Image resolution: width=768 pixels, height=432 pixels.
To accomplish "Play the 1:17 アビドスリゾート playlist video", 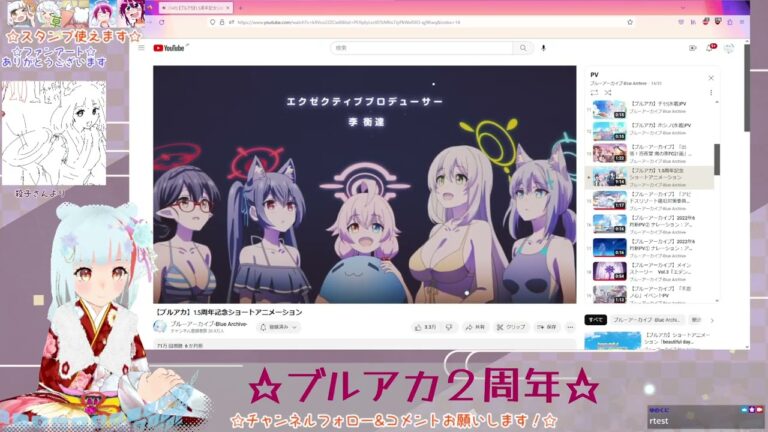I will 651,201.
